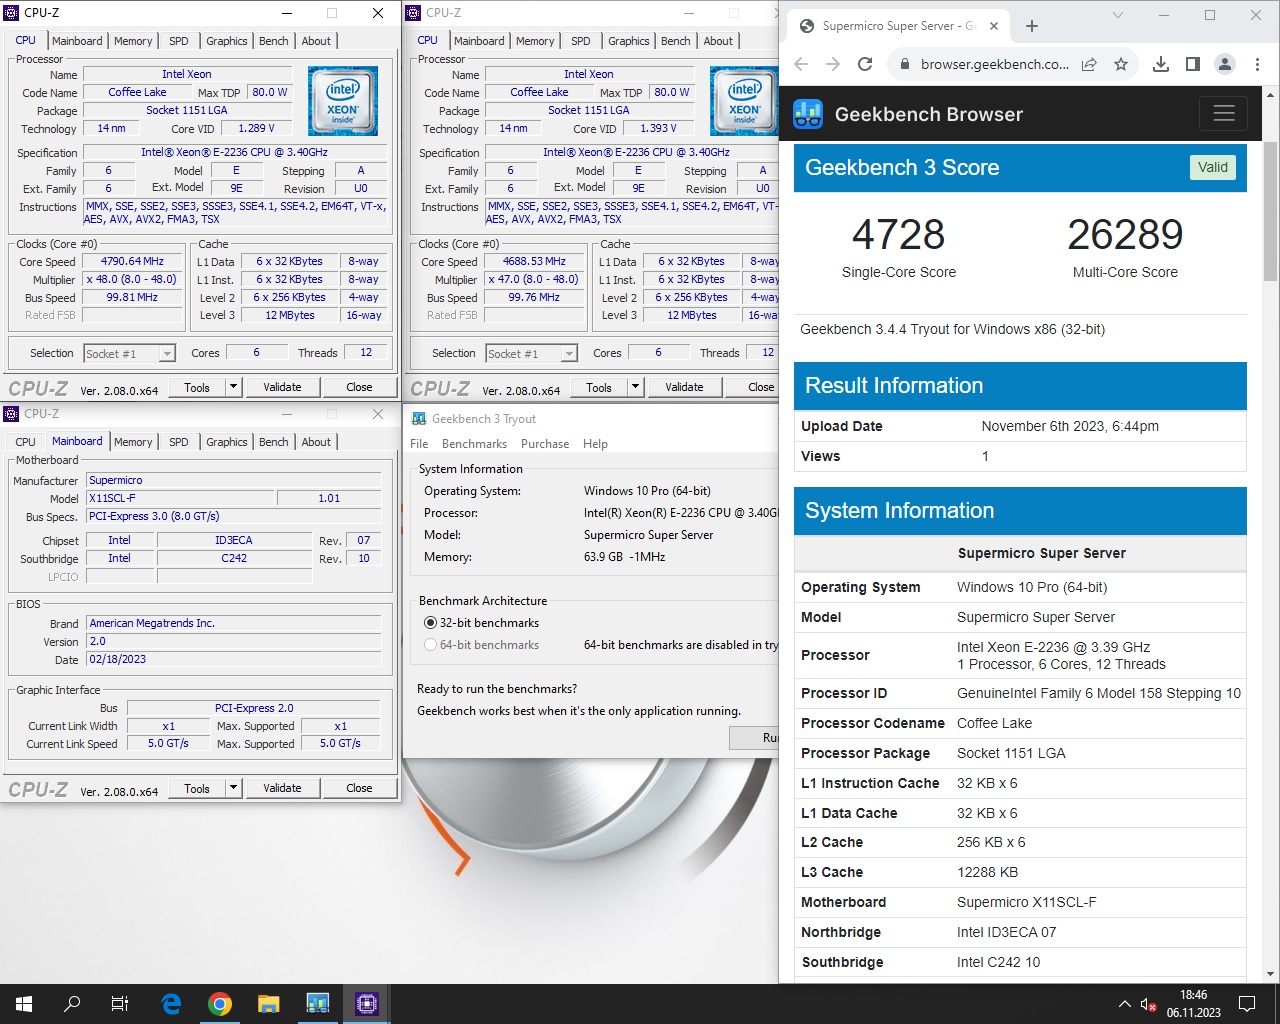Screen dimensions: 1280x1024
Task: Open CPU tab in Mainboard CPU-Z window
Action: pos(26,442)
